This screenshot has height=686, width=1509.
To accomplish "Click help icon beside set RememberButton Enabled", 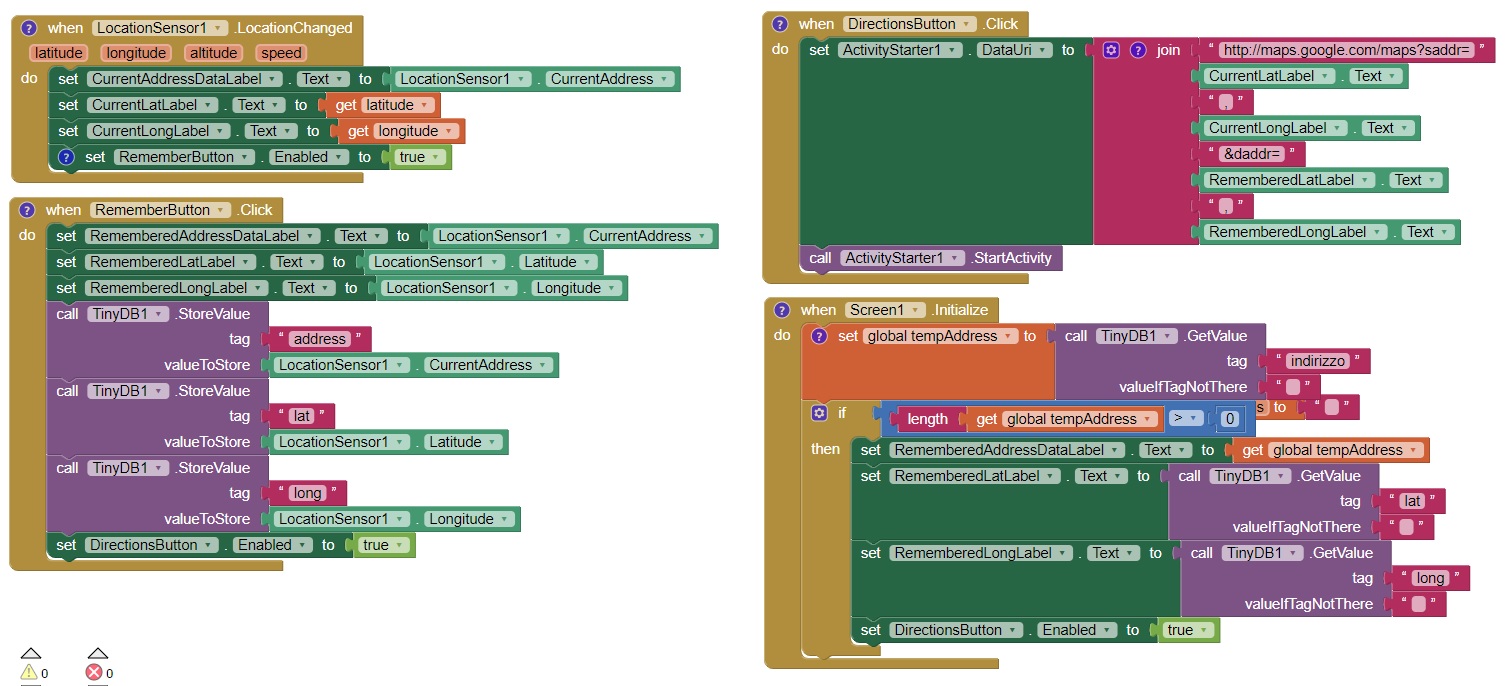I will tap(66, 157).
